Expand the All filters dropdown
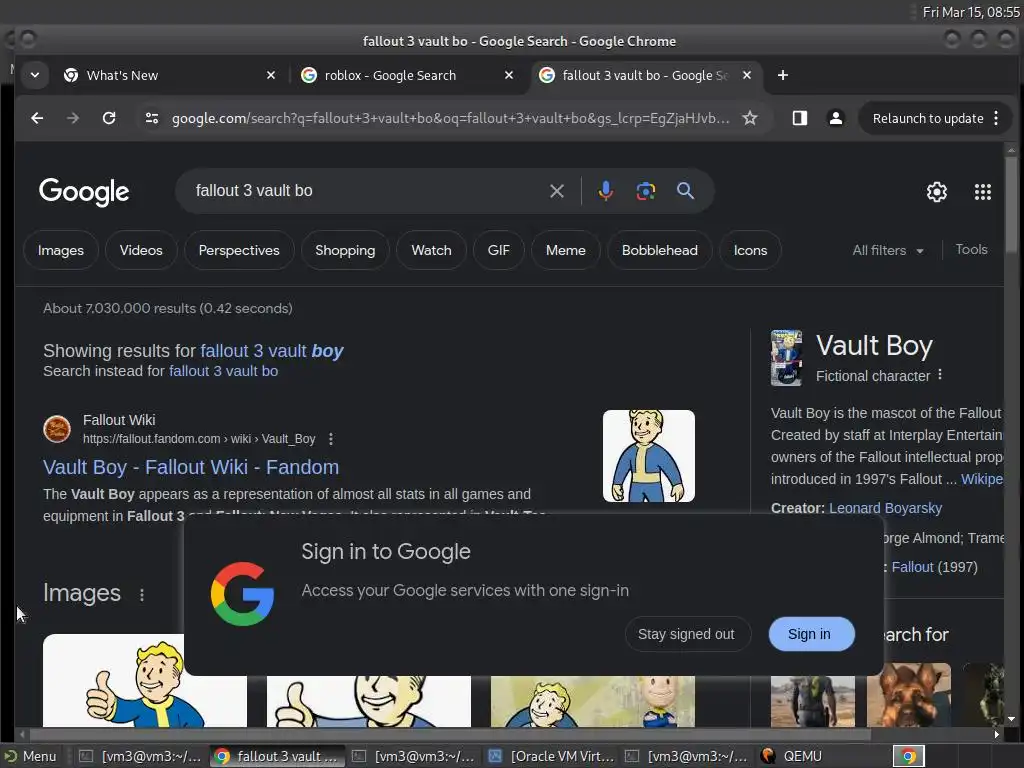The width and height of the screenshot is (1024, 768). [x=888, y=250]
